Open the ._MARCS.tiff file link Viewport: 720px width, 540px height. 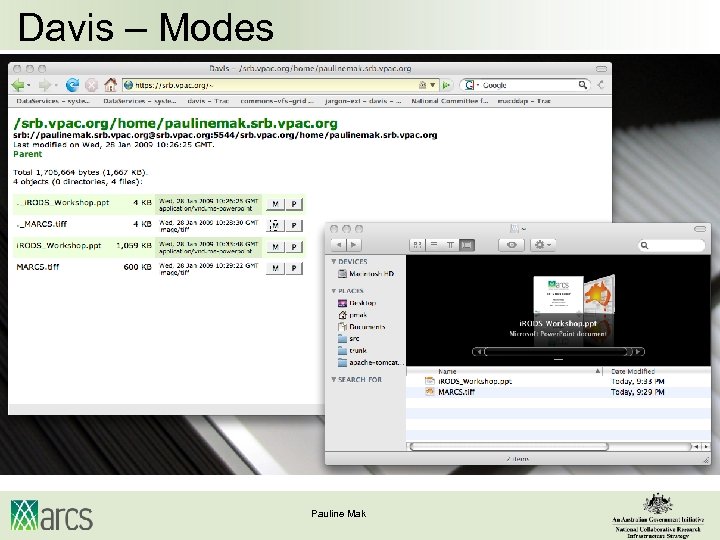pos(41,224)
